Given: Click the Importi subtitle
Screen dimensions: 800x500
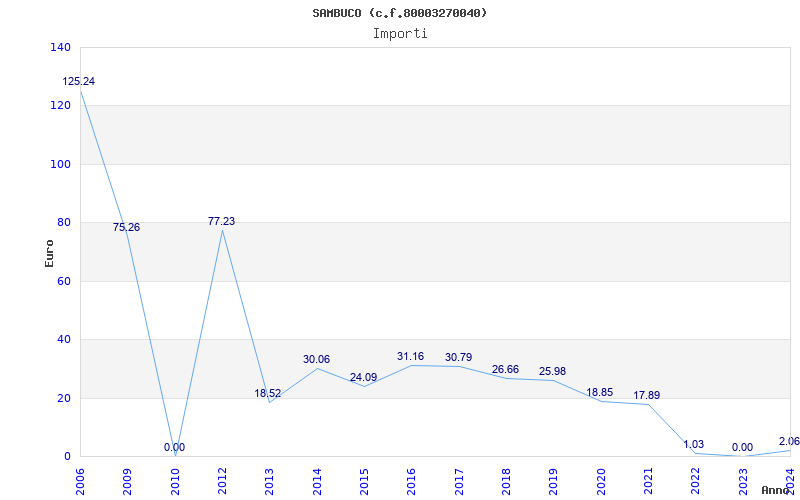Looking at the screenshot, I should tap(399, 34).
